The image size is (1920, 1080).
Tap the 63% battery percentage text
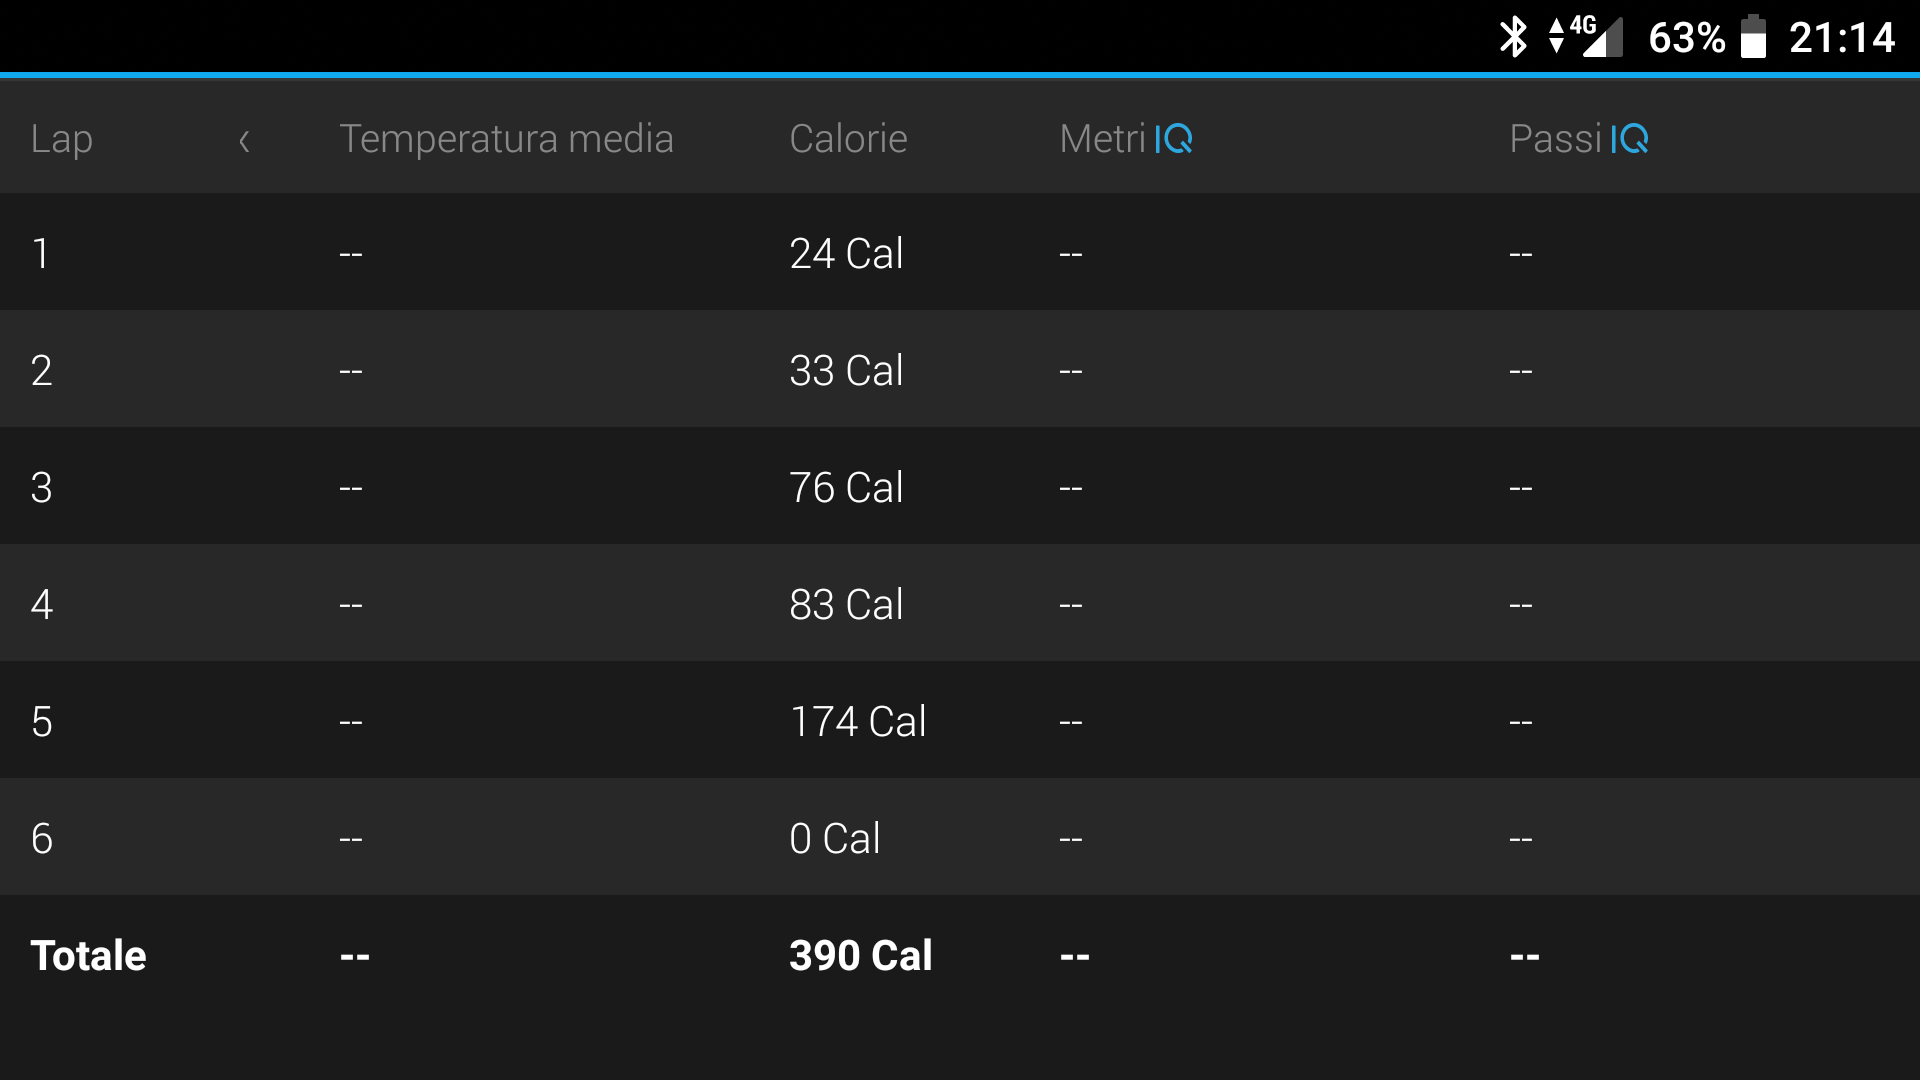pos(1686,38)
